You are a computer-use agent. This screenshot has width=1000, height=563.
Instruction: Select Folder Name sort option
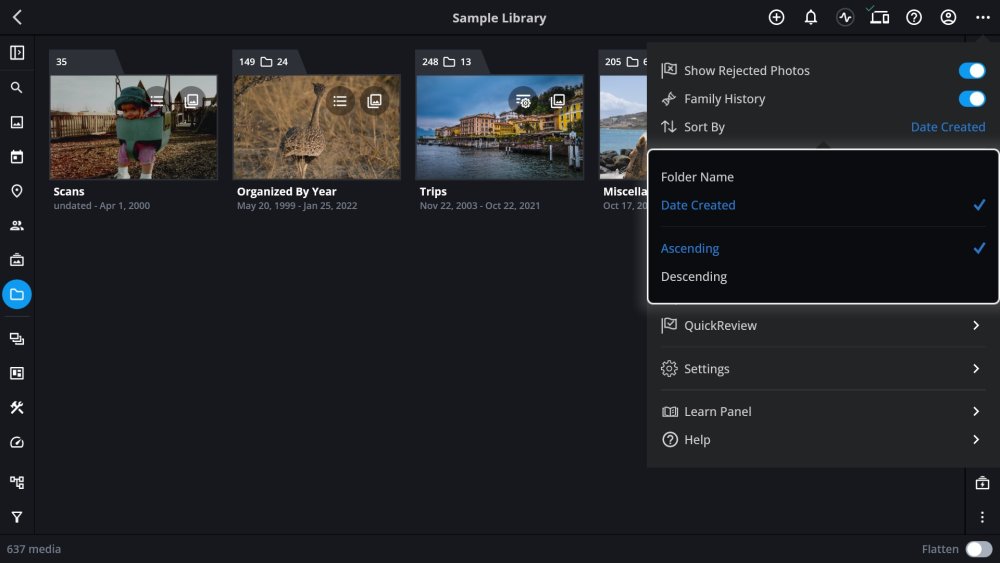coord(697,177)
